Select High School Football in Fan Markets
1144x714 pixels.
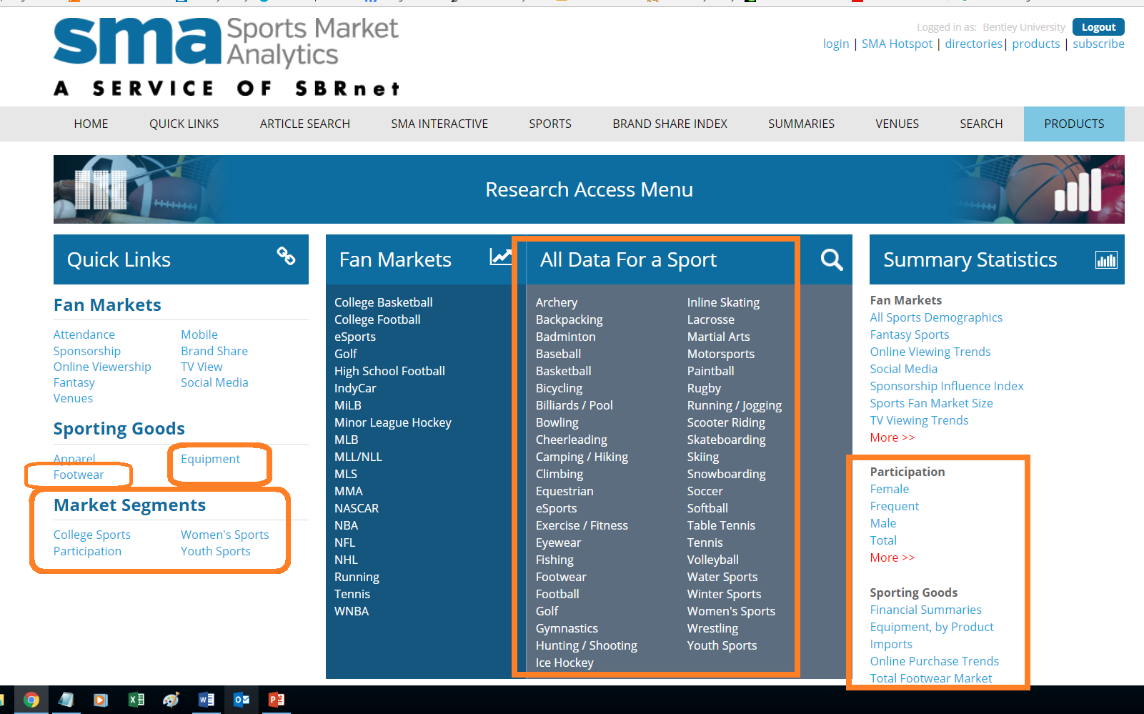click(x=390, y=371)
